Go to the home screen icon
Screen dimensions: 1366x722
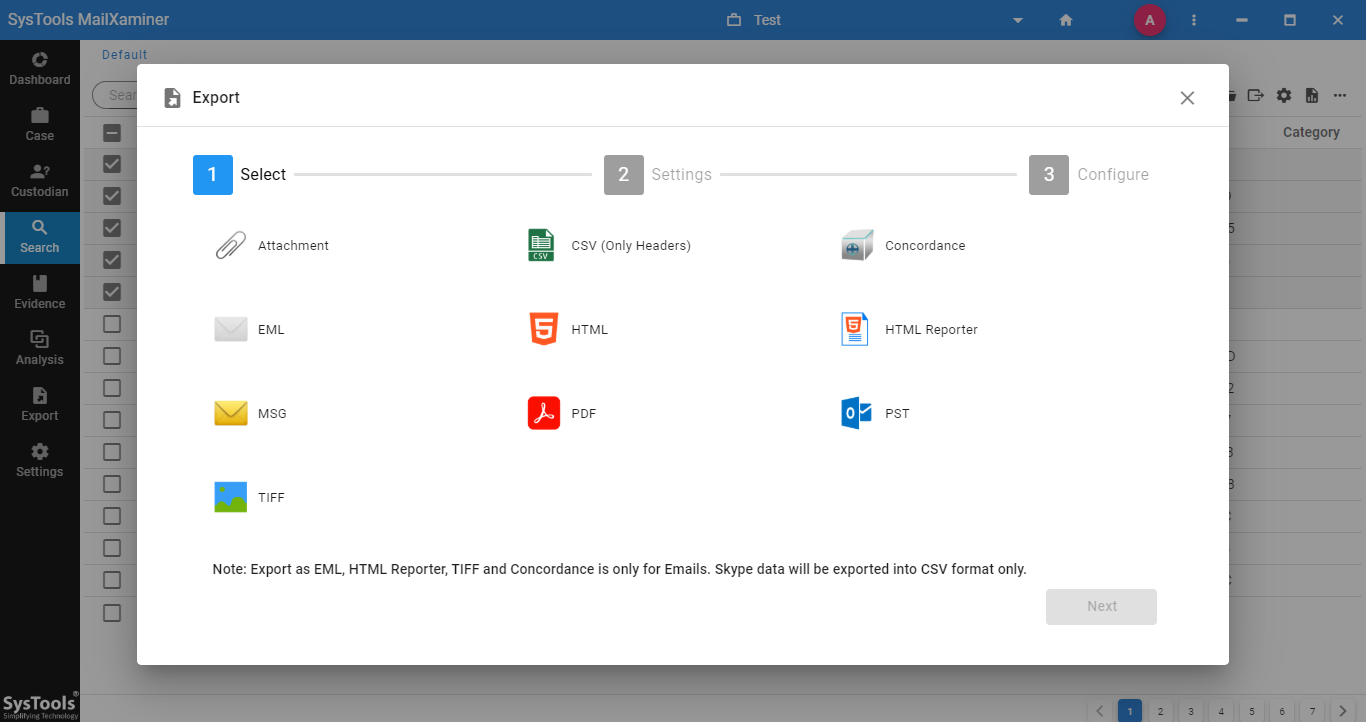[1066, 20]
